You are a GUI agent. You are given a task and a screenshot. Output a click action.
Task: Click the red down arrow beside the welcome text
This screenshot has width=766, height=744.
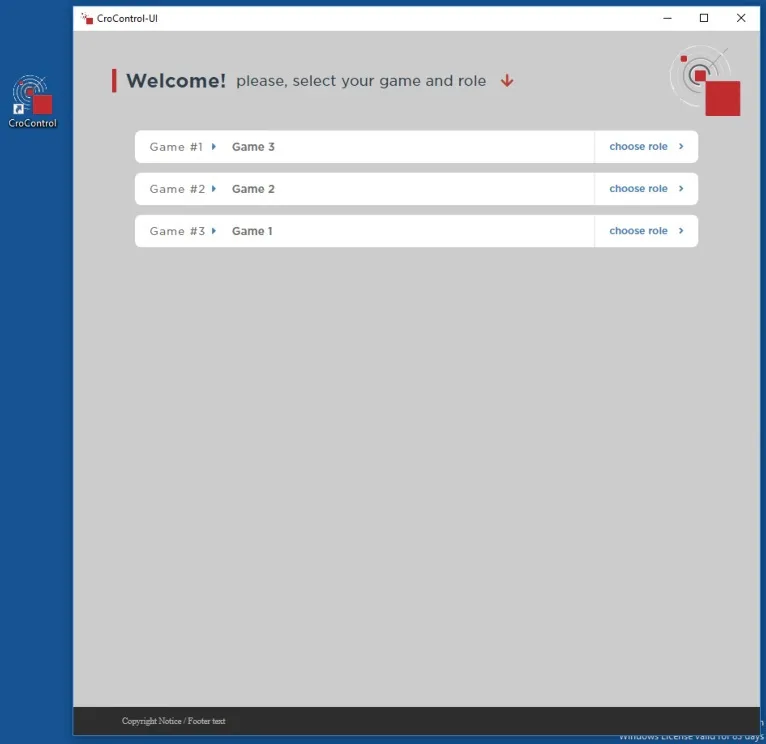pos(507,81)
